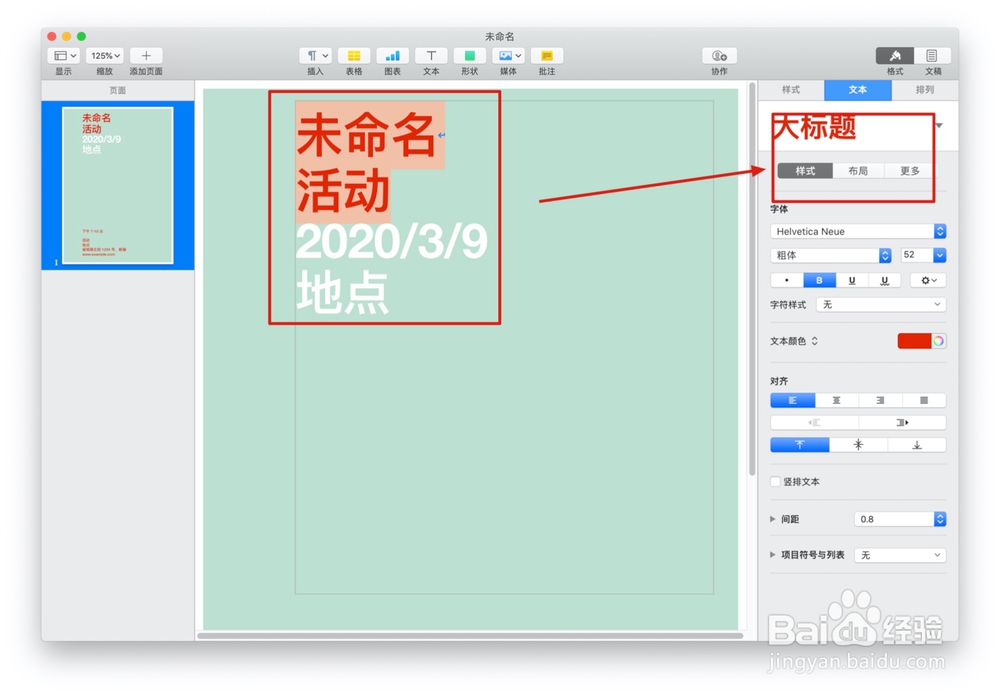The image size is (1000, 696).
Task: Insert a text box via the 文本 icon
Action: [x=431, y=56]
